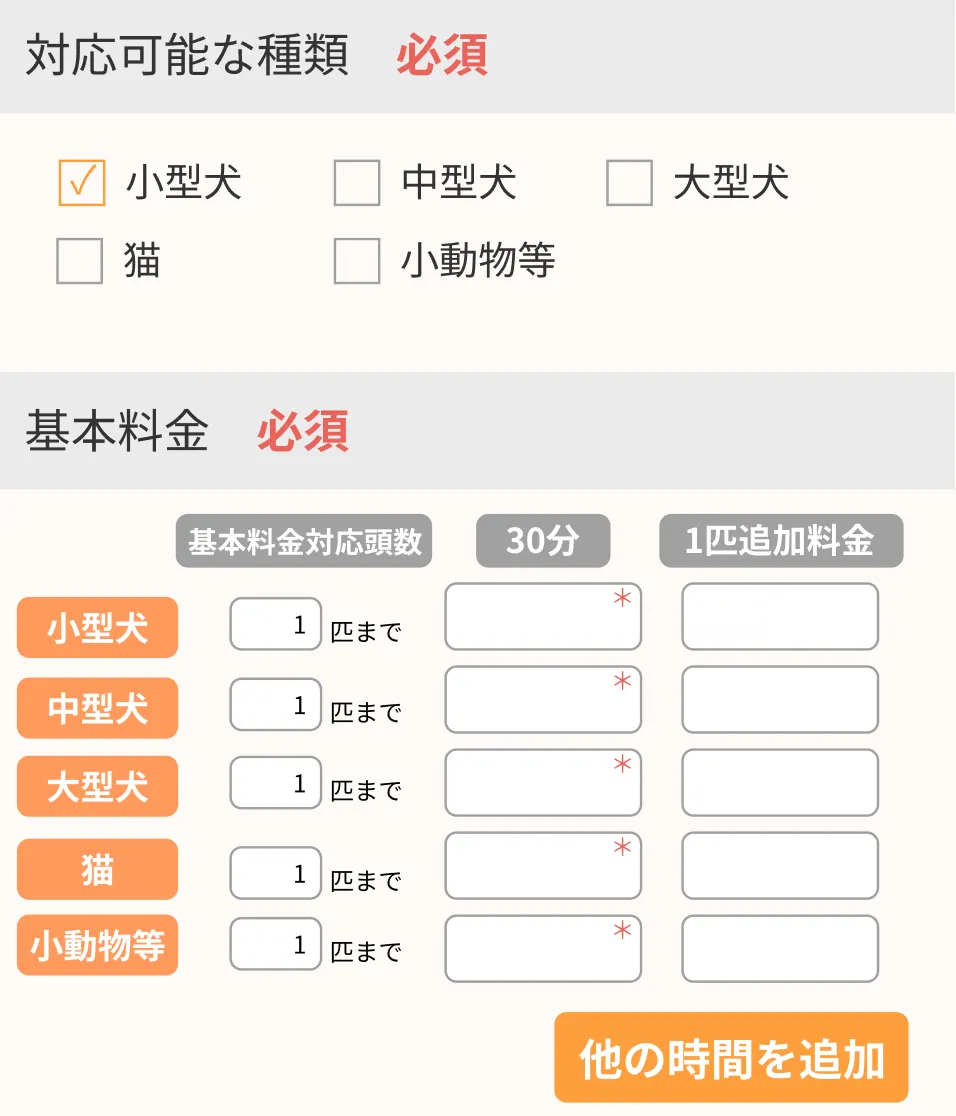
Task: Select the 大型犬 headcount field
Action: [276, 783]
